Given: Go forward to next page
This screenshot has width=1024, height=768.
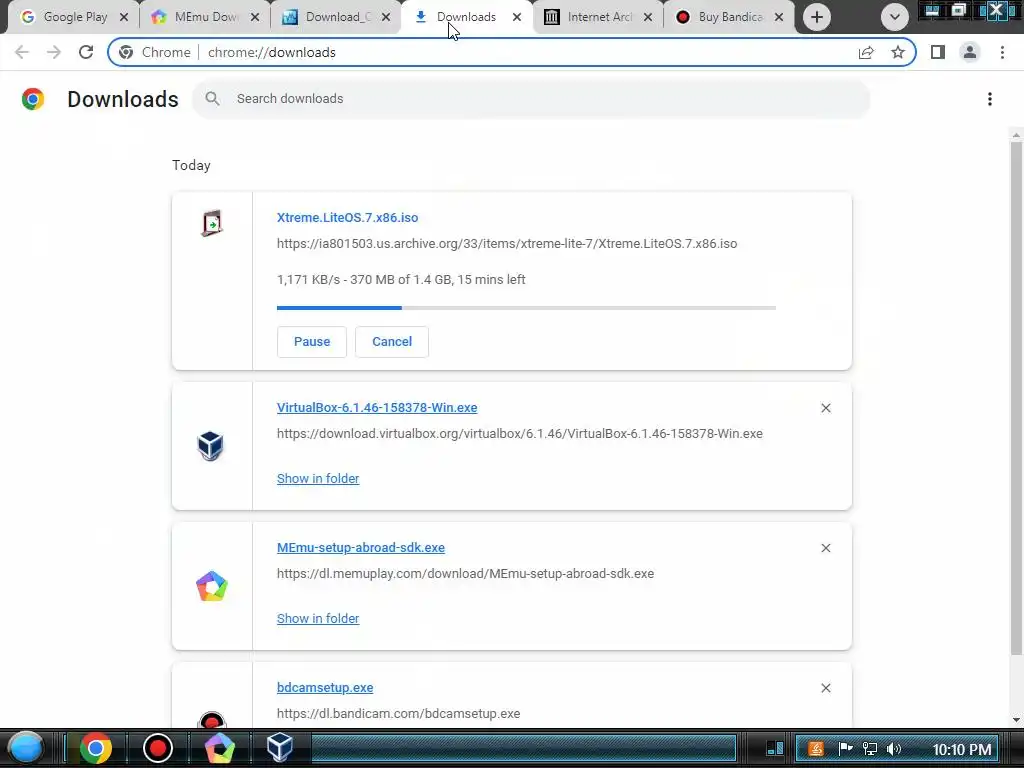Looking at the screenshot, I should (x=54, y=52).
